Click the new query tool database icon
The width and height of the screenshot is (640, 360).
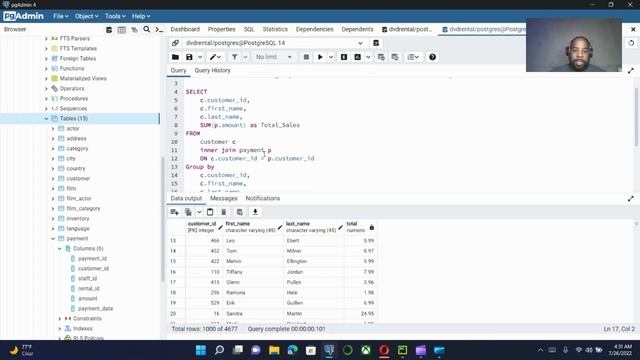tap(376, 43)
